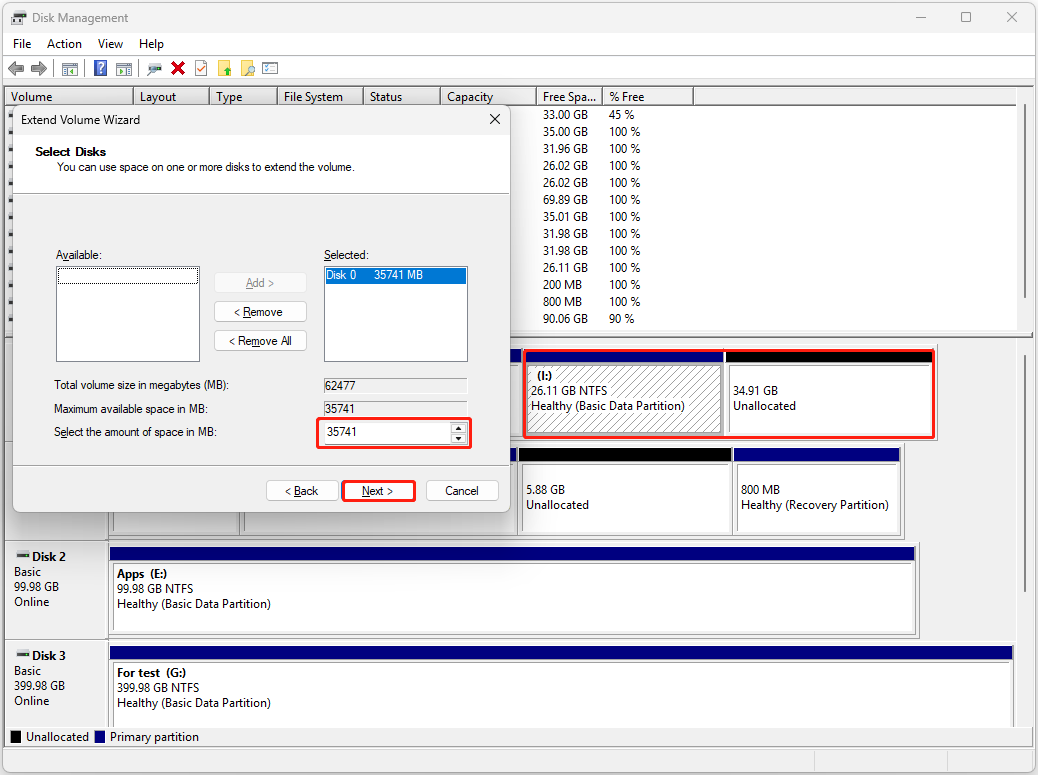The image size is (1038, 775).
Task: Select the Apps (E:) 99.98 GB partition
Action: click(x=513, y=596)
